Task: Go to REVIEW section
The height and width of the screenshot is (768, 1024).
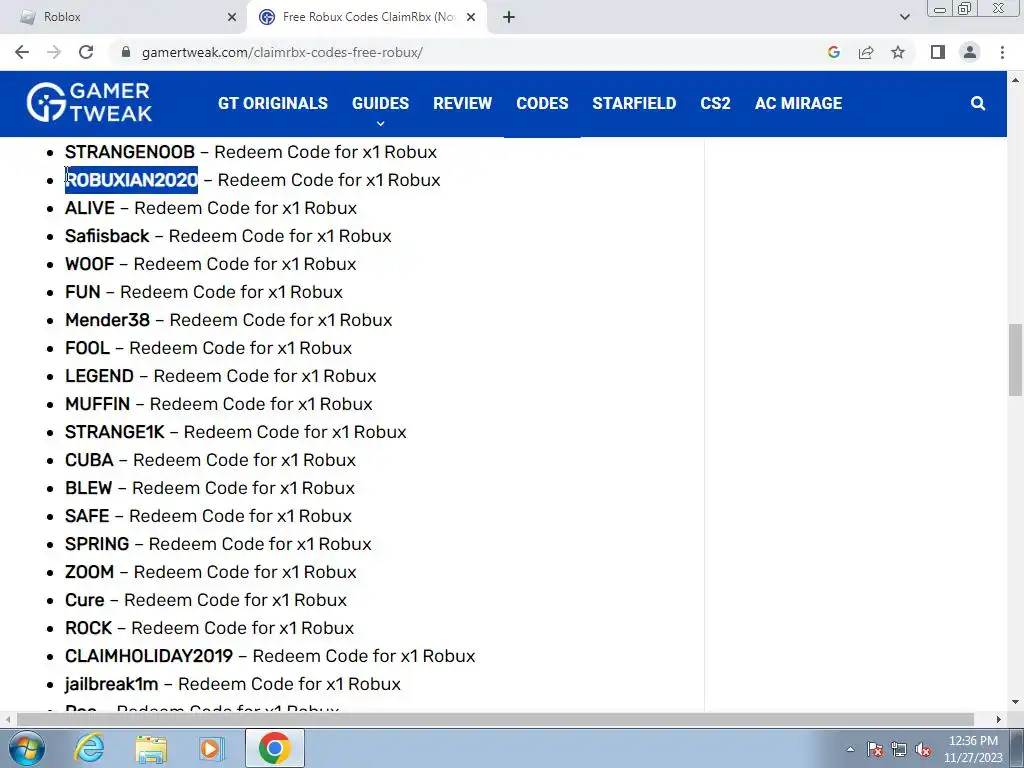Action: point(462,103)
